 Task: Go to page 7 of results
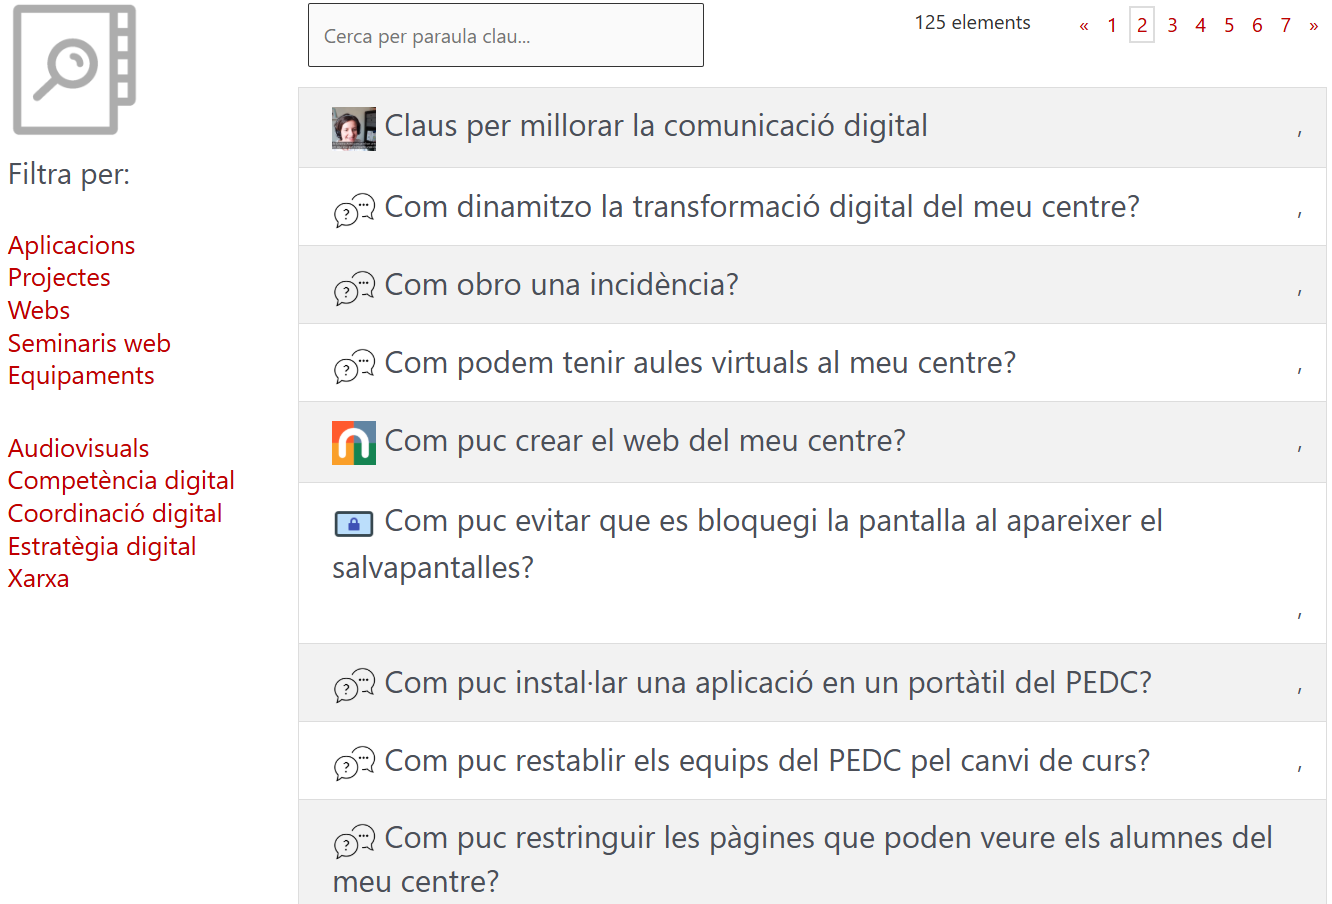pyautogui.click(x=1285, y=25)
